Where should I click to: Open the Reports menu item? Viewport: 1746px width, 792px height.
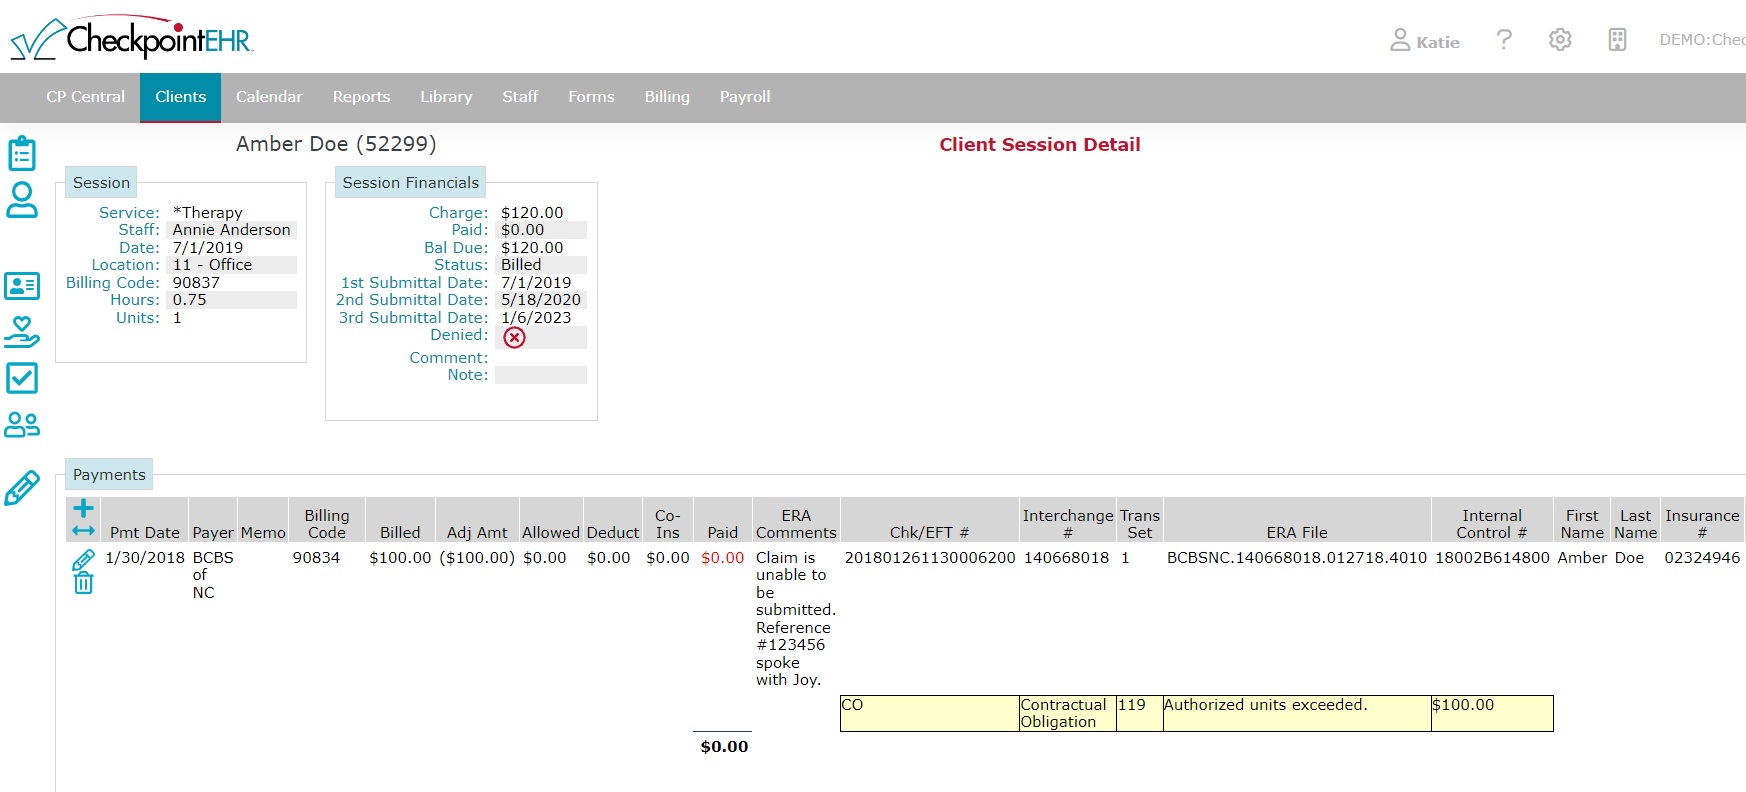pyautogui.click(x=361, y=97)
